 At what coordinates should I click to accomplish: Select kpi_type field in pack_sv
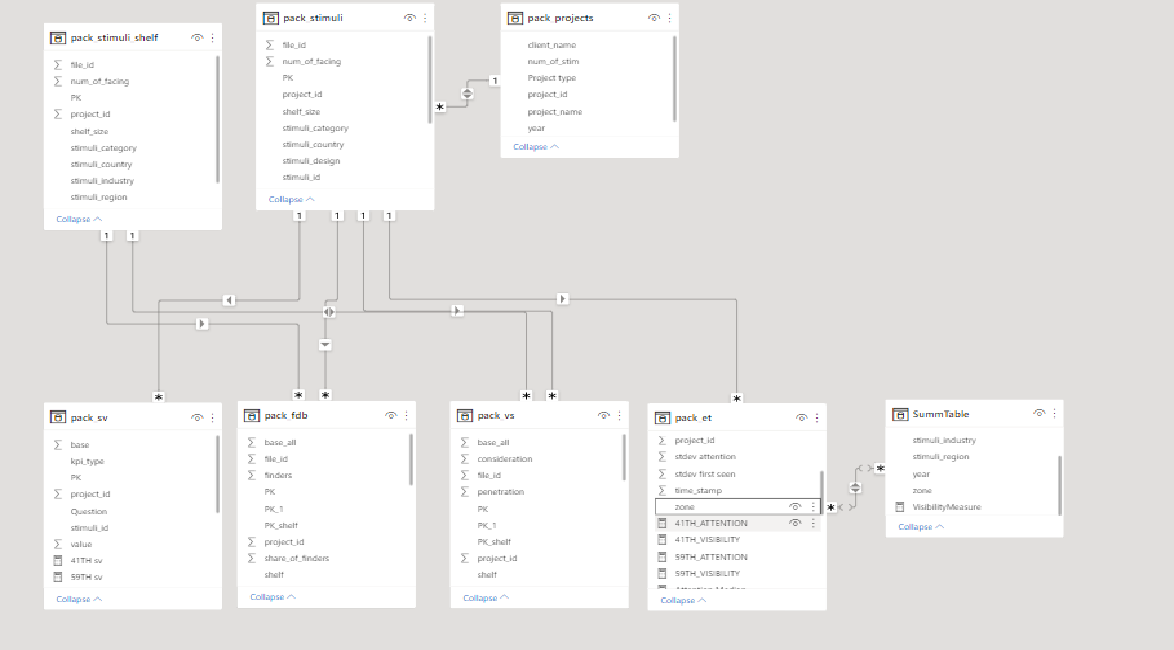point(88,461)
